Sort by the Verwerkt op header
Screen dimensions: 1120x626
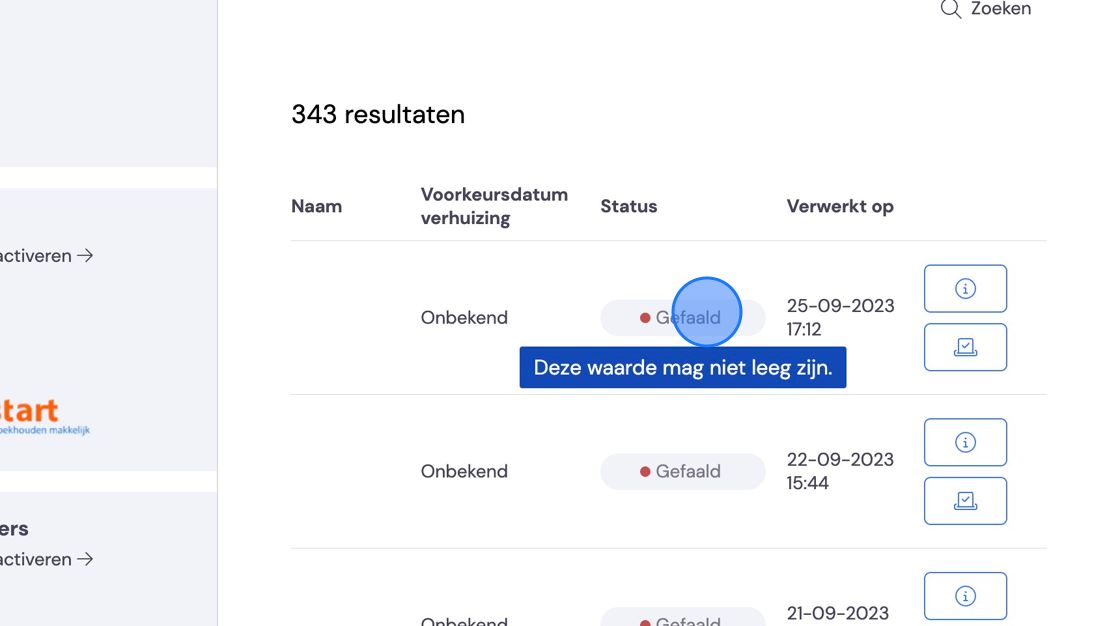[840, 207]
